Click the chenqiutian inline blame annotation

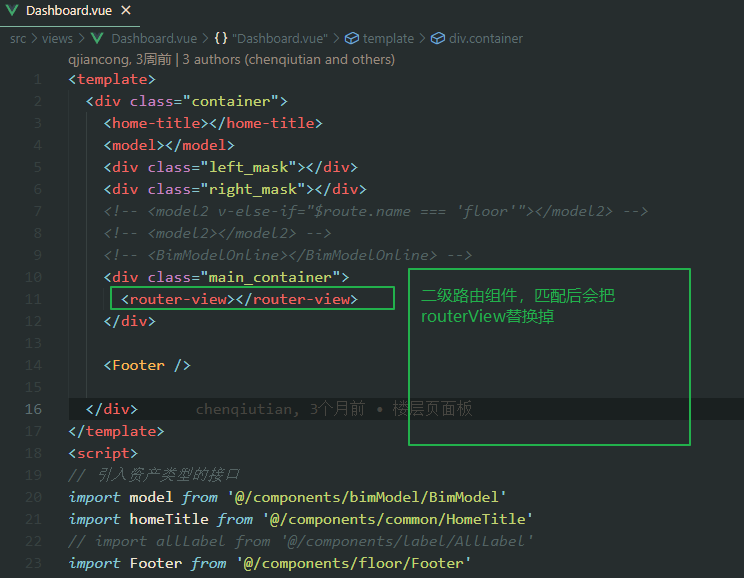point(334,409)
